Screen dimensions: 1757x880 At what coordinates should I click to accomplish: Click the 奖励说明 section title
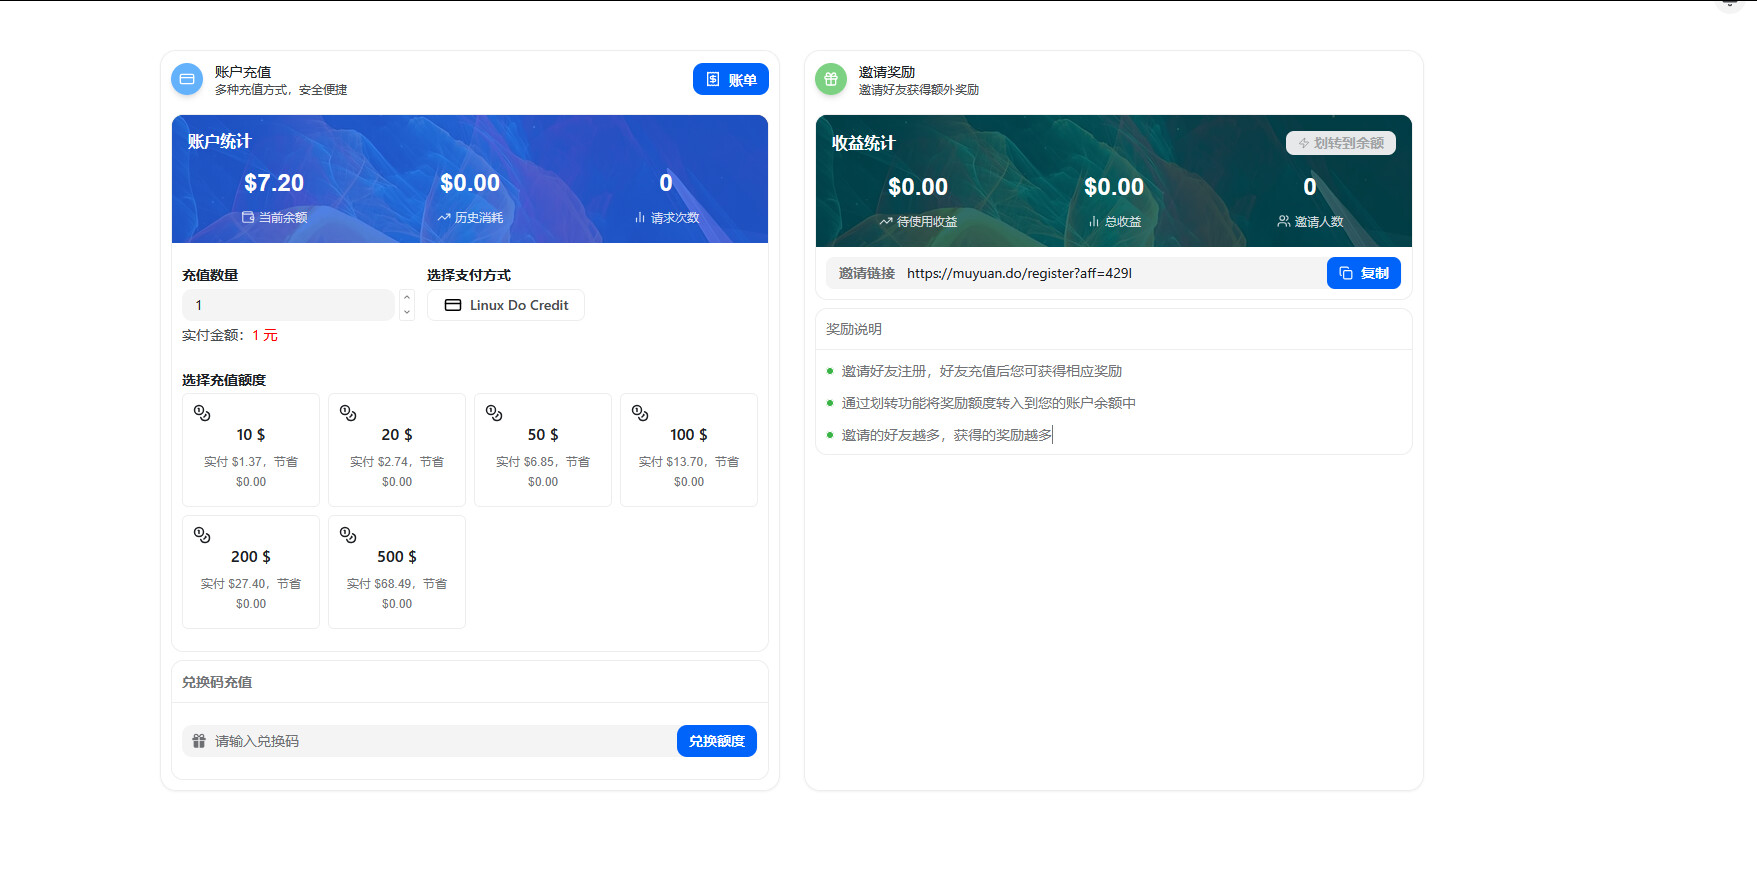click(x=854, y=329)
